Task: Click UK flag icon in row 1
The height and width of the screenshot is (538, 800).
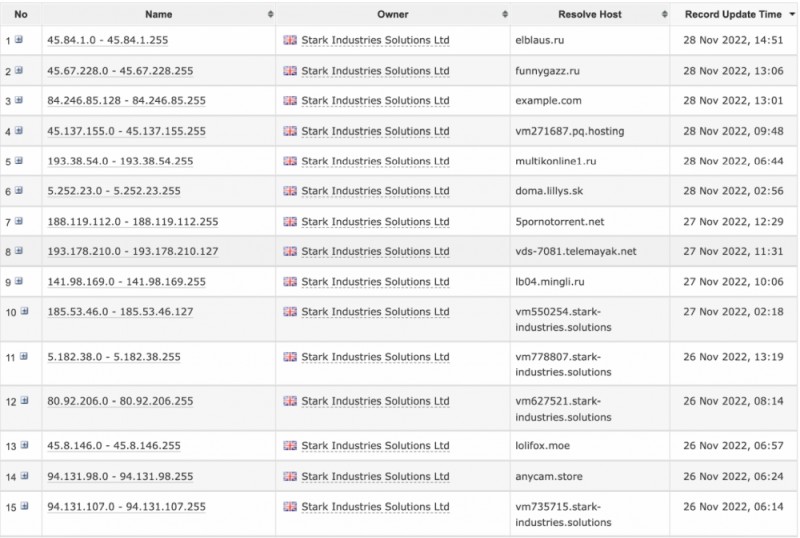Action: tap(290, 41)
